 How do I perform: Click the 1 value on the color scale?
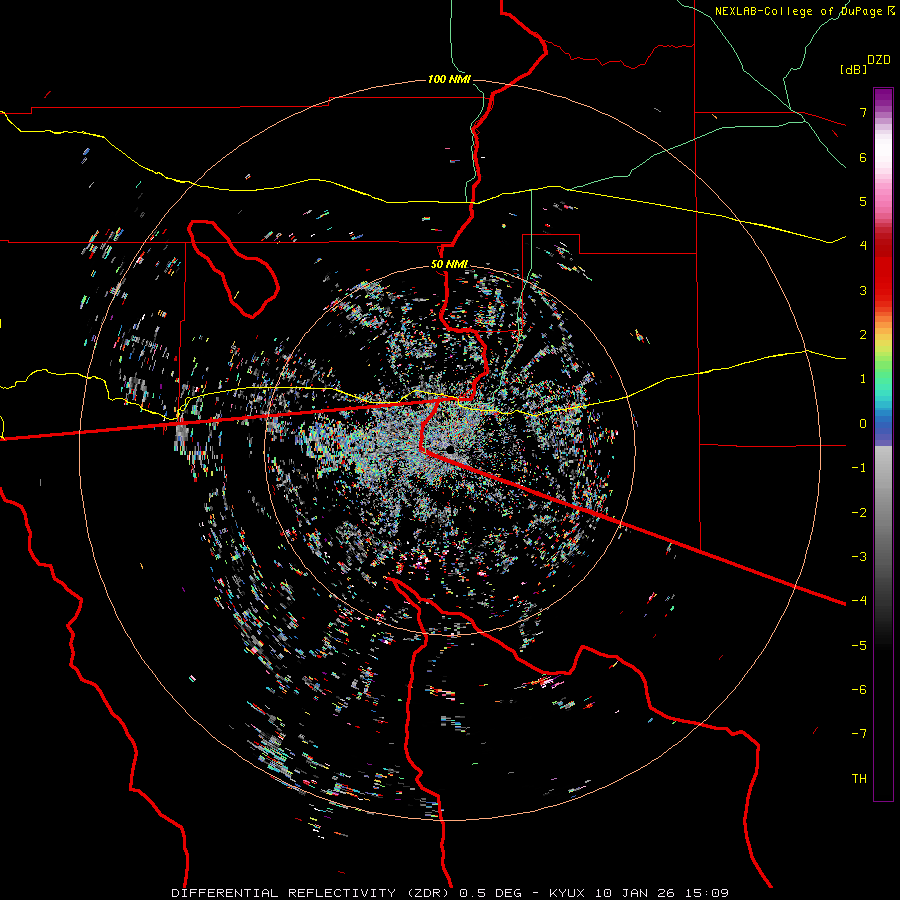point(863,379)
